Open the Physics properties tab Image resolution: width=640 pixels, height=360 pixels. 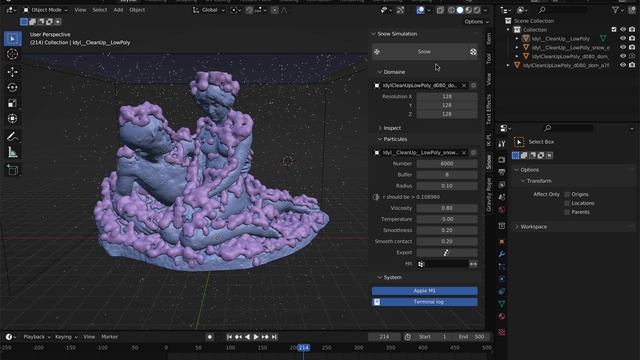click(502, 279)
